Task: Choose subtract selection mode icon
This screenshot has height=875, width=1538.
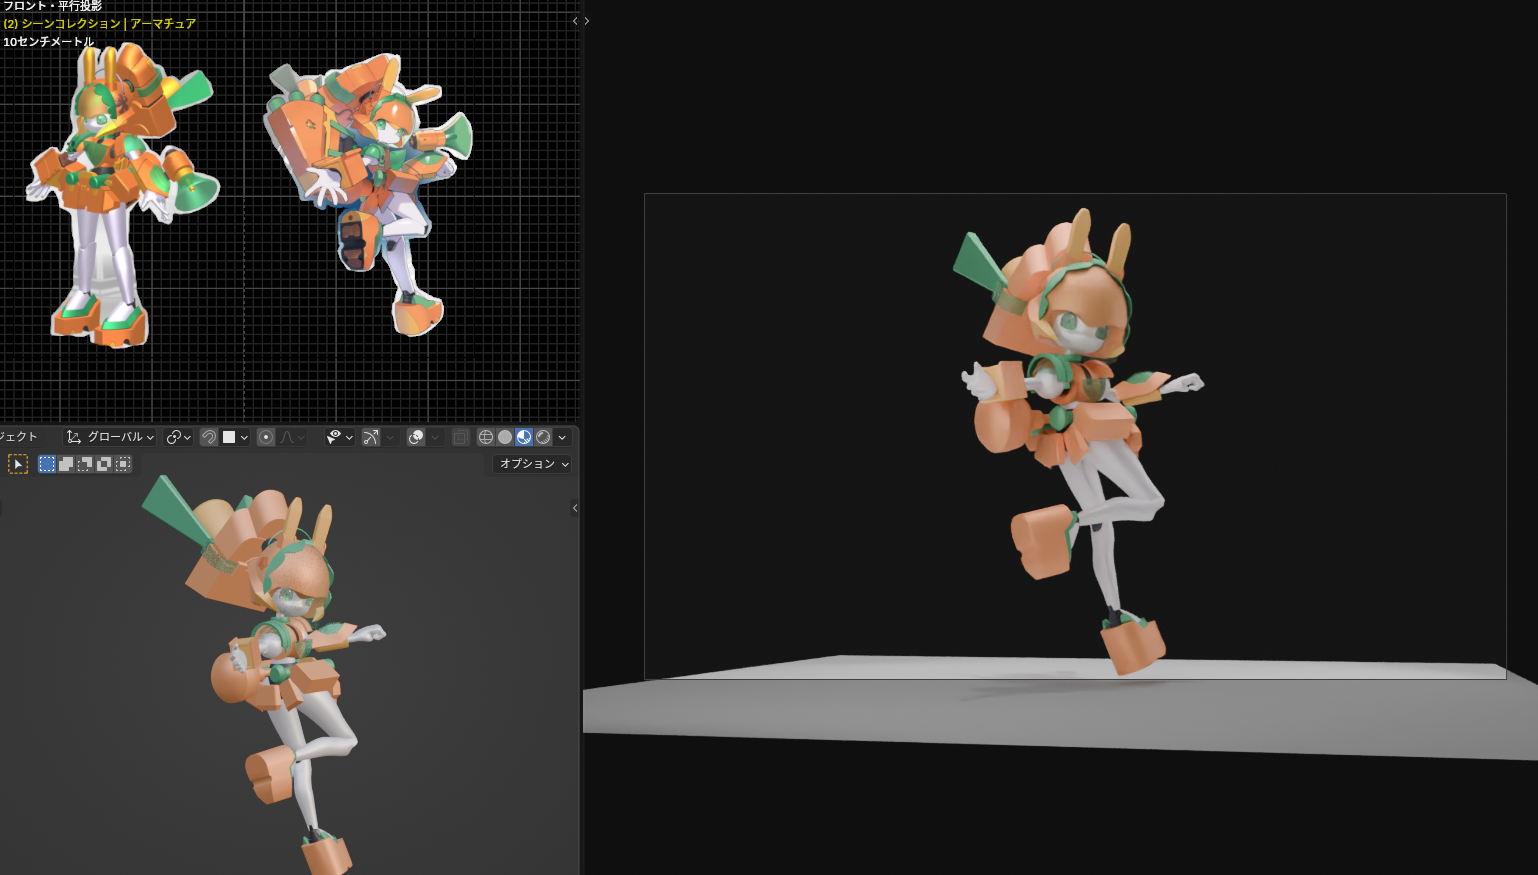Action: click(85, 464)
